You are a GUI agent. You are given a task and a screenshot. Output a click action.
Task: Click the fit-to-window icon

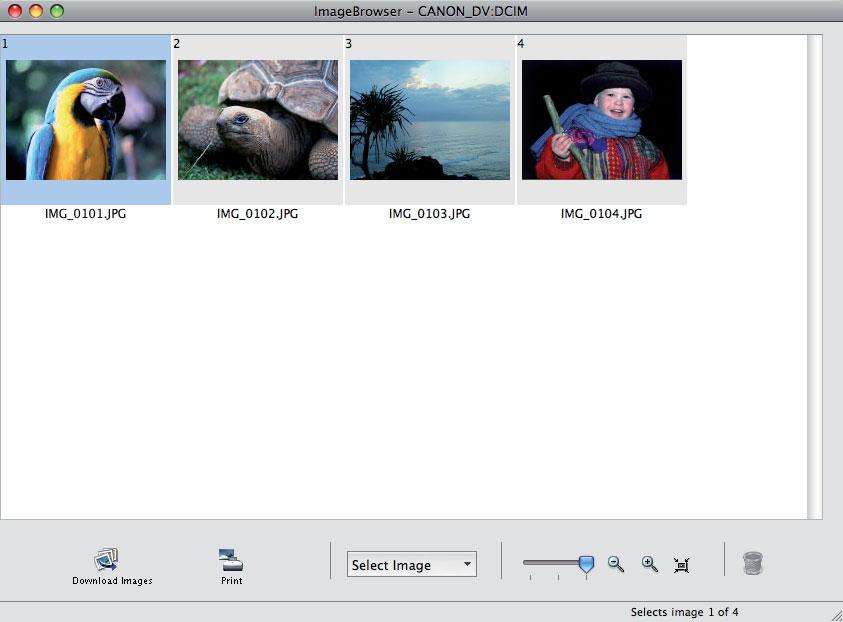coord(682,565)
